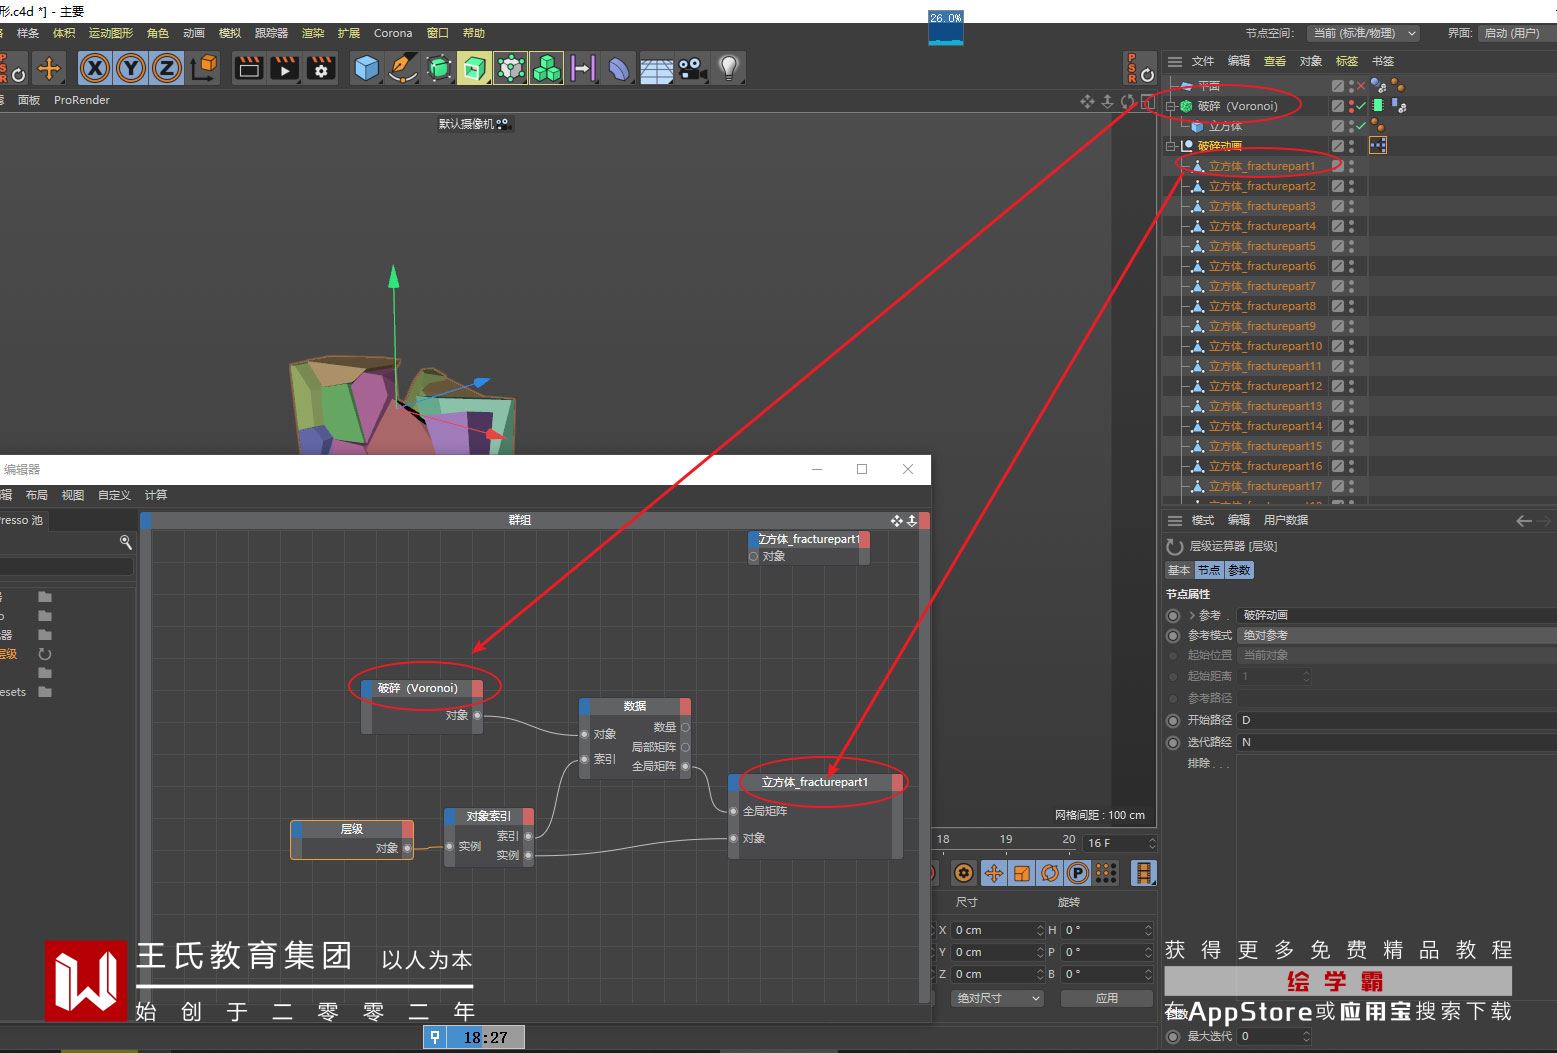This screenshot has height=1053, width=1557.
Task: Click the 参考模式 animation radio dot
Action: pyautogui.click(x=1173, y=635)
